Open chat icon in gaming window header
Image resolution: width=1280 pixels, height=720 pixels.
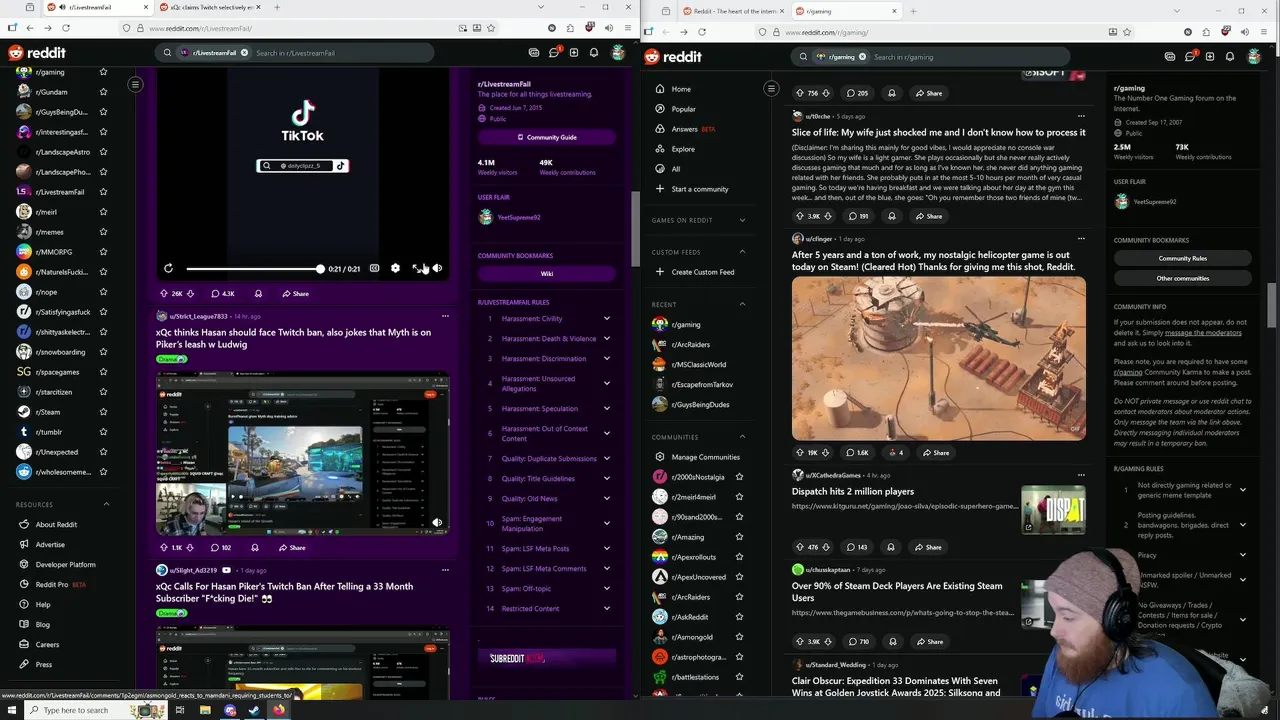pos(1190,57)
